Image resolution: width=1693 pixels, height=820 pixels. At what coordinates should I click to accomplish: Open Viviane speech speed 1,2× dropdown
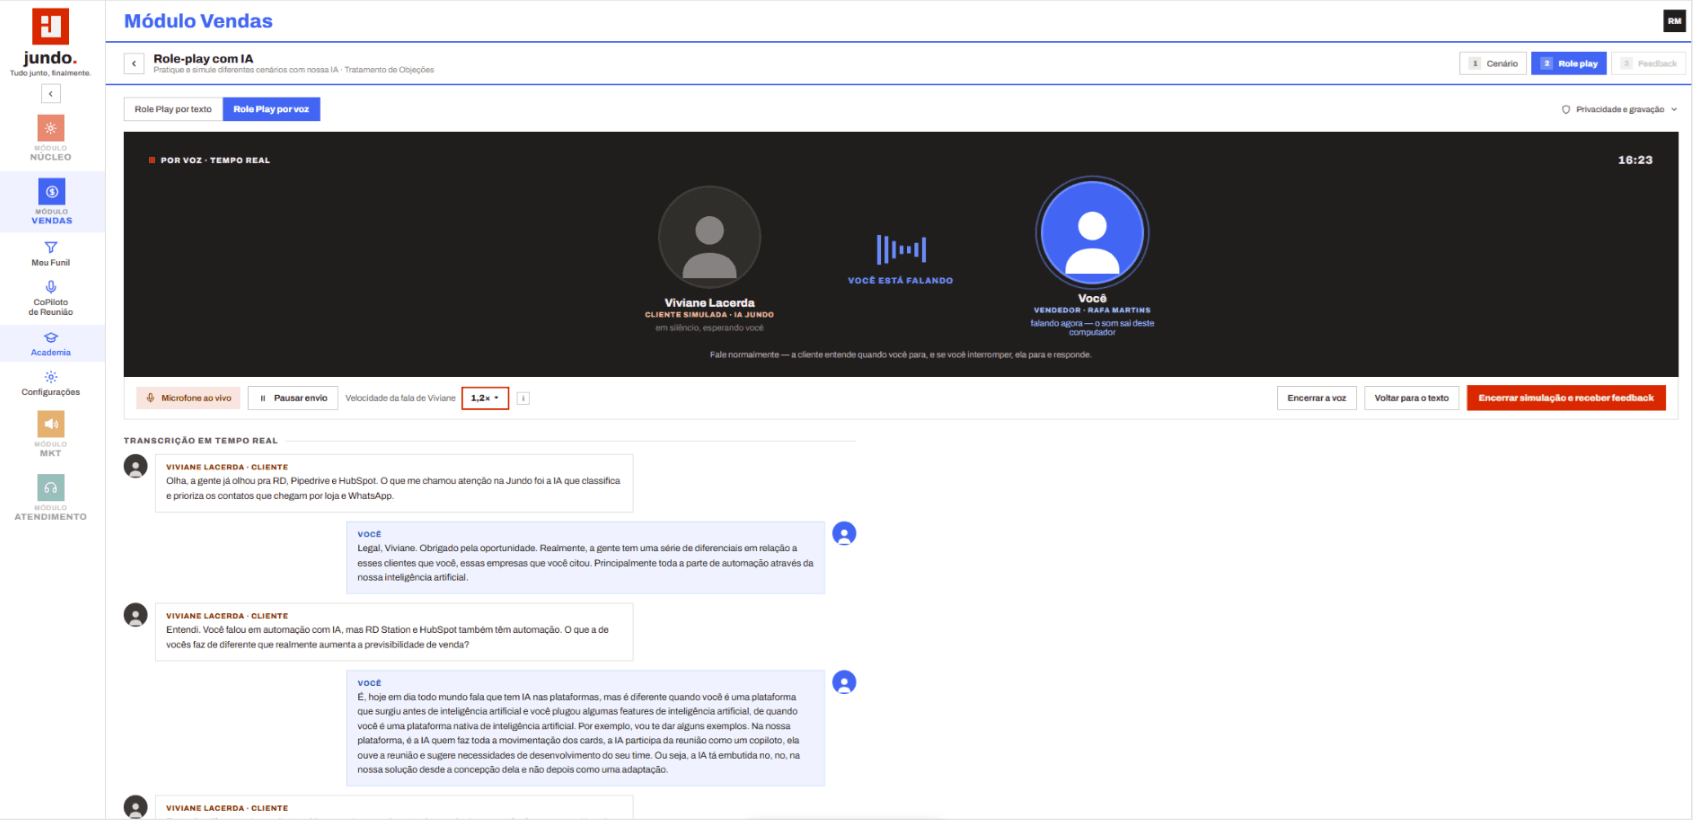point(485,398)
